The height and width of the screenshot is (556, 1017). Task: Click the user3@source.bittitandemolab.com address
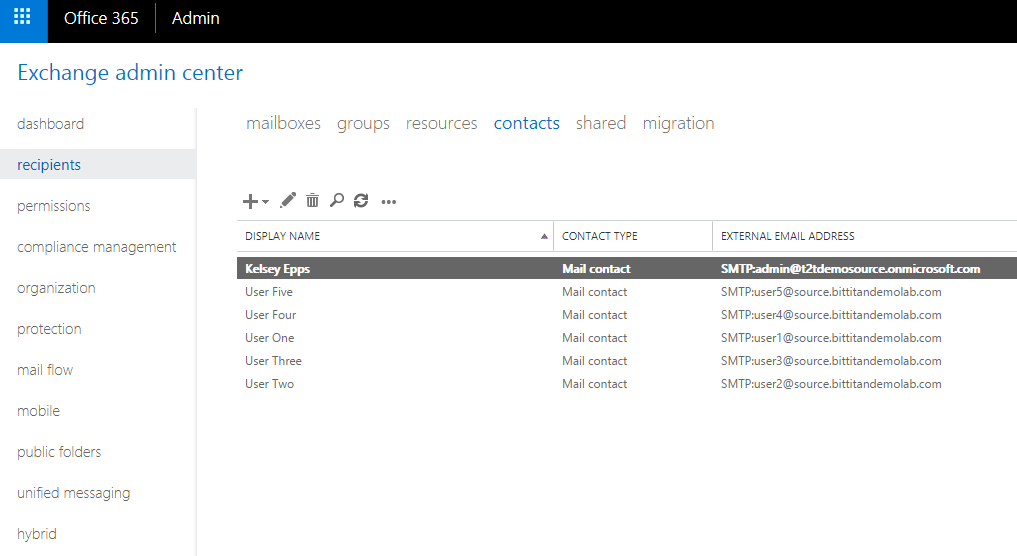coord(832,361)
